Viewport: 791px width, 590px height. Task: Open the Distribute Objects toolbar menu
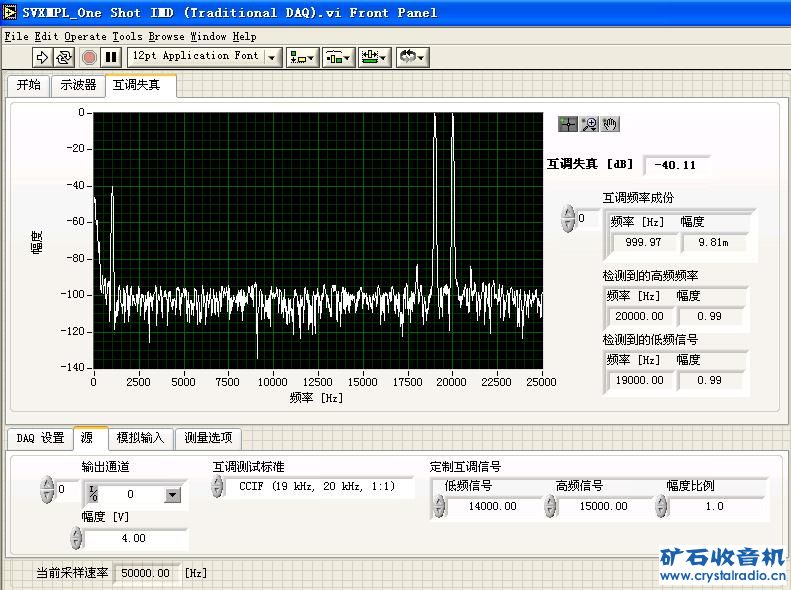click(337, 57)
